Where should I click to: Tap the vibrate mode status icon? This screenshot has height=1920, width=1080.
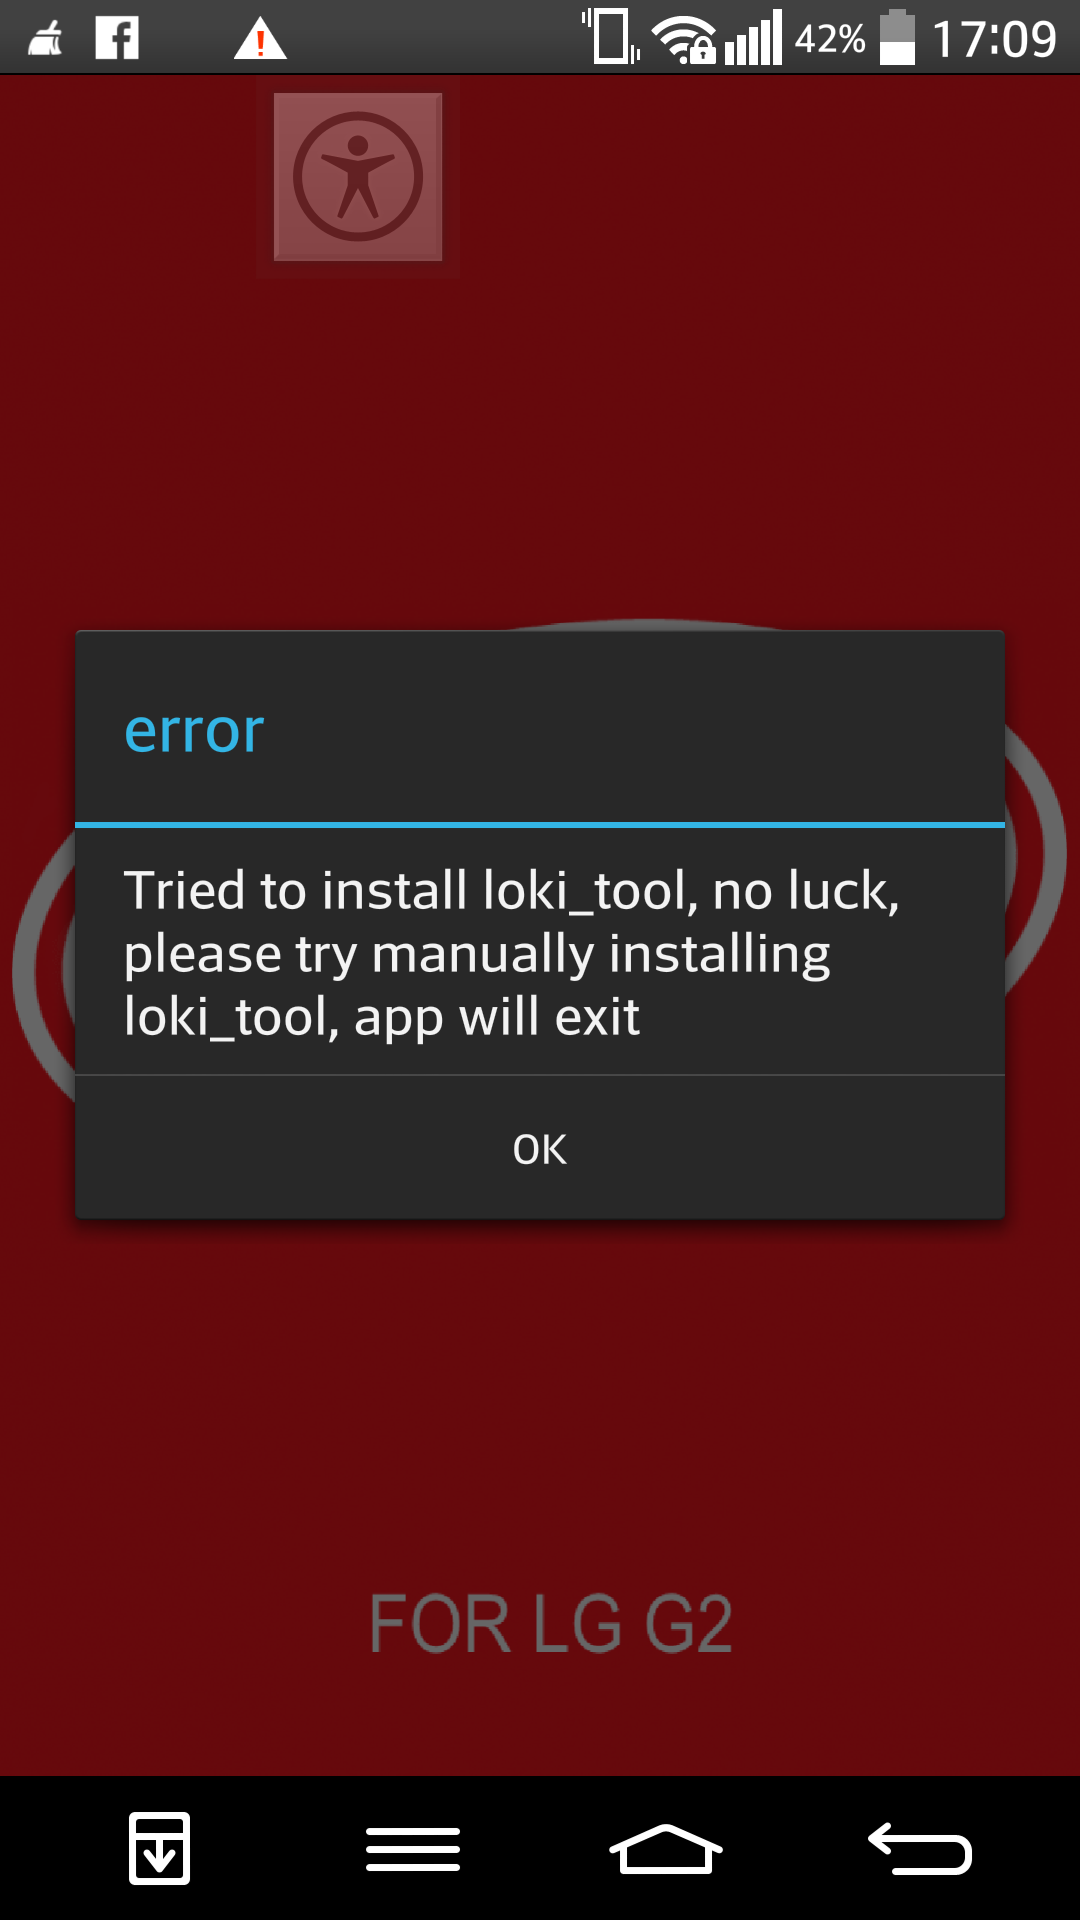(611, 36)
